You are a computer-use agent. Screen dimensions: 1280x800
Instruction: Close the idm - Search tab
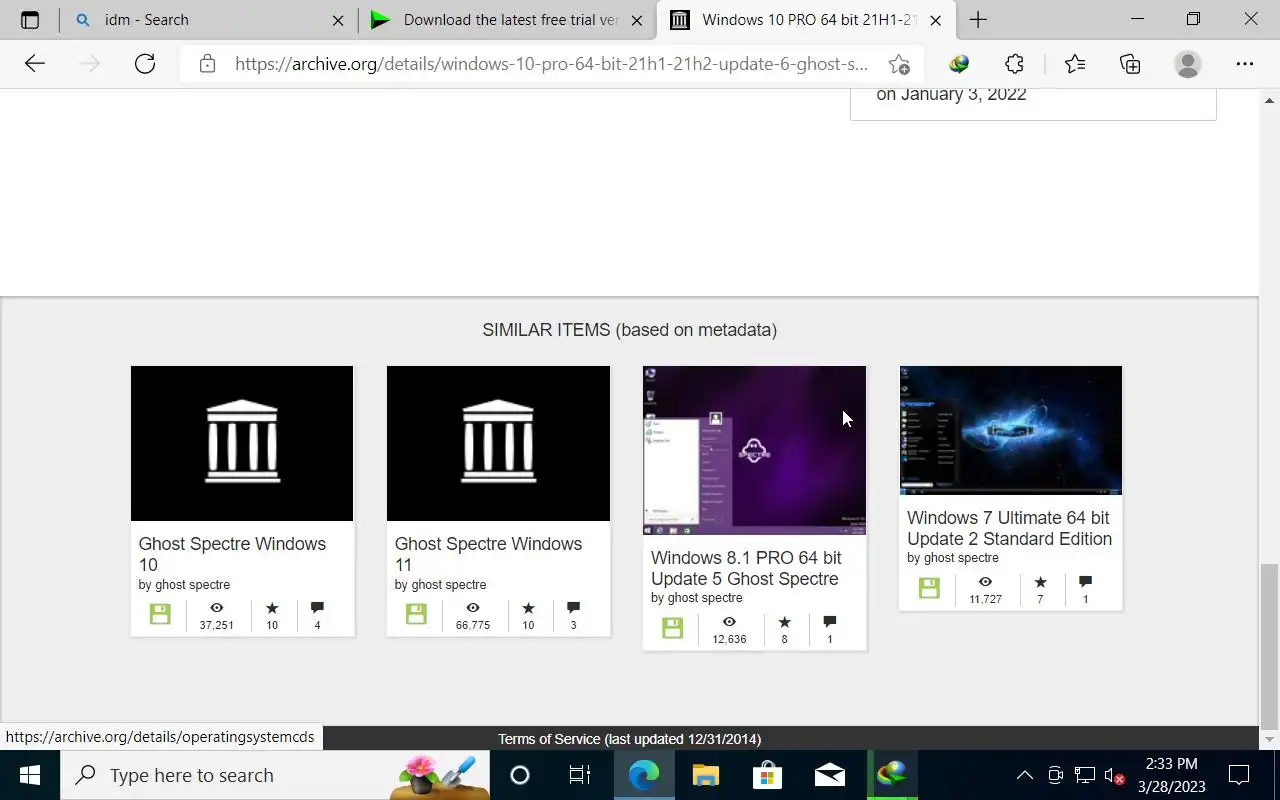tap(338, 20)
